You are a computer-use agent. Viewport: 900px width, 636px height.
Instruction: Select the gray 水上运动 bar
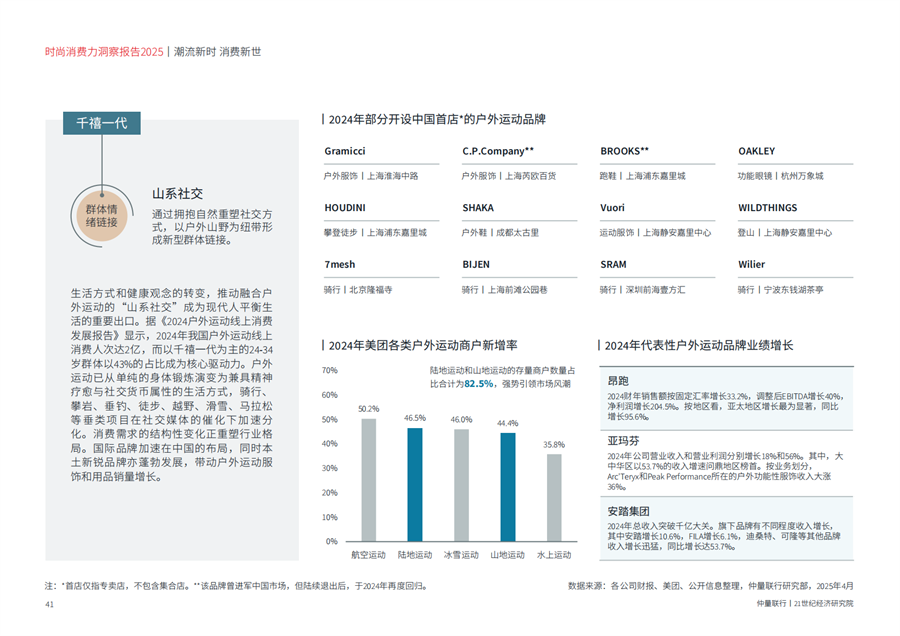tap(554, 498)
